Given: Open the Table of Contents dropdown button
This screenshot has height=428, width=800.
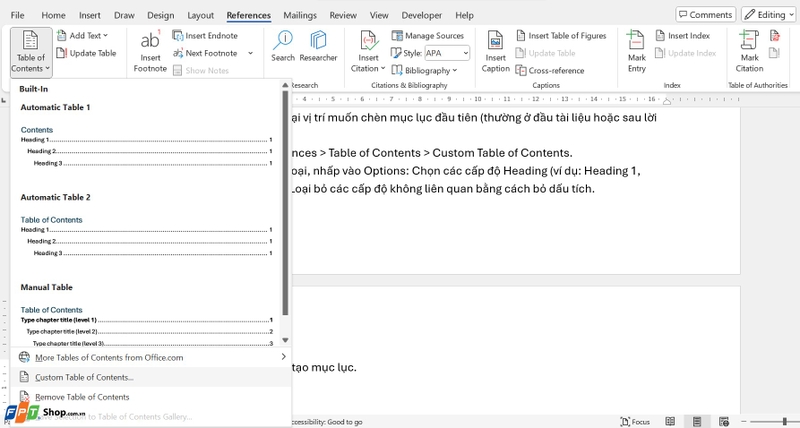Looking at the screenshot, I should coord(31,52).
